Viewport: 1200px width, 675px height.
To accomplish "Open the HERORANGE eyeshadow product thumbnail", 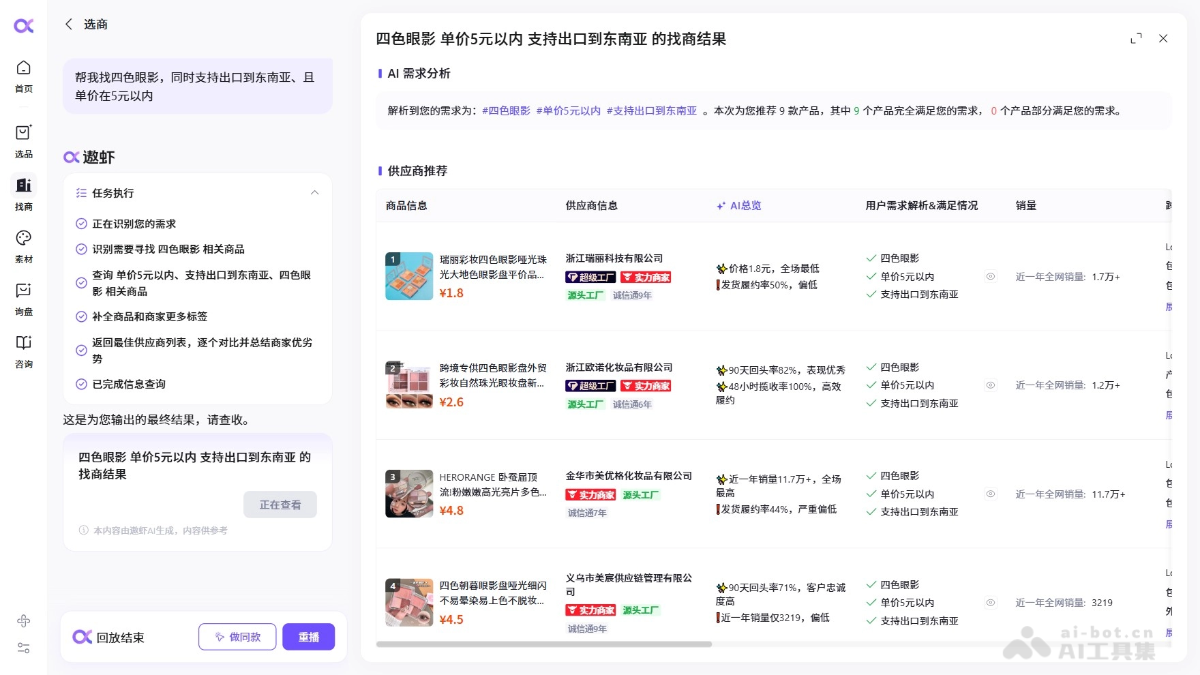I will click(x=409, y=494).
